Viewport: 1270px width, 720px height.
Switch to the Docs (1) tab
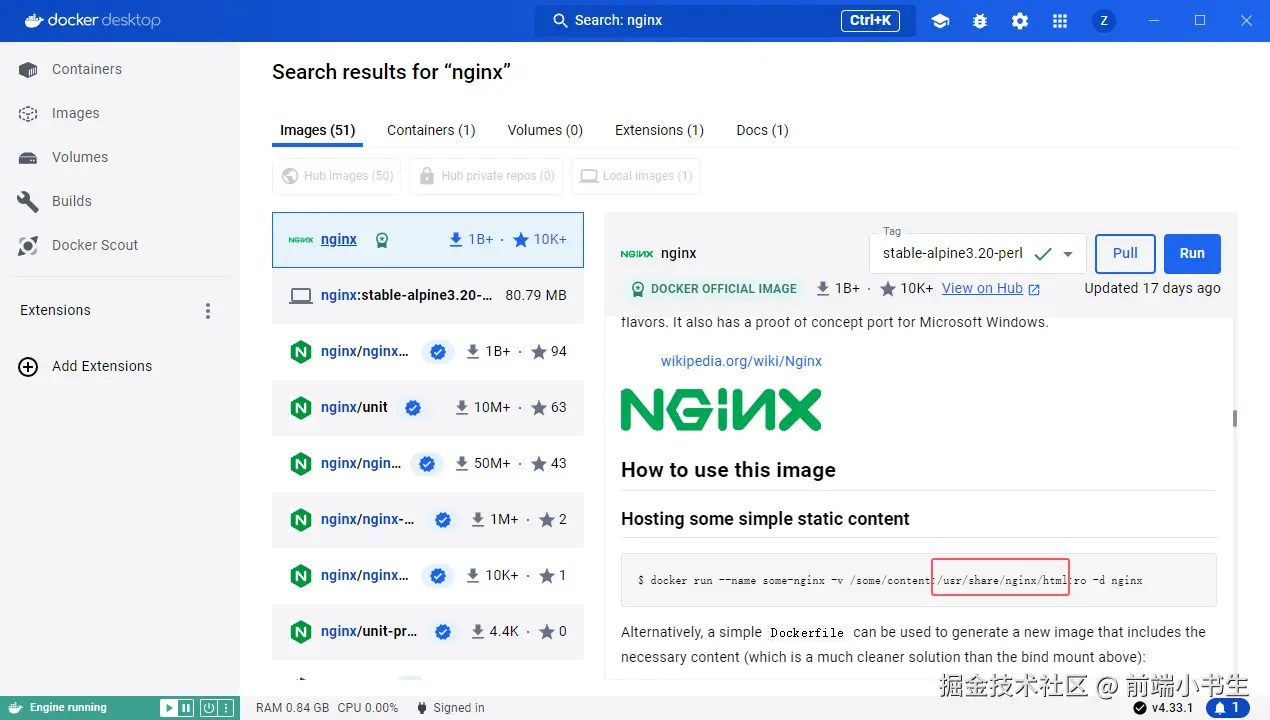tap(762, 130)
